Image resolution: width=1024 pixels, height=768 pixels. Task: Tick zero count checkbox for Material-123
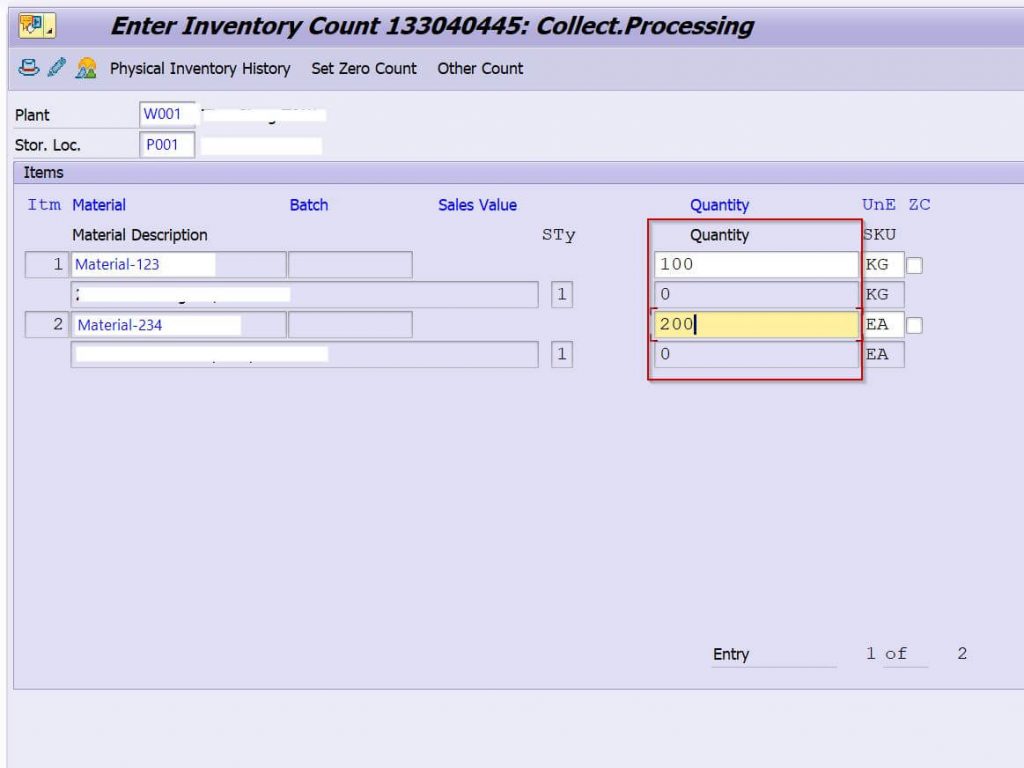click(x=914, y=265)
